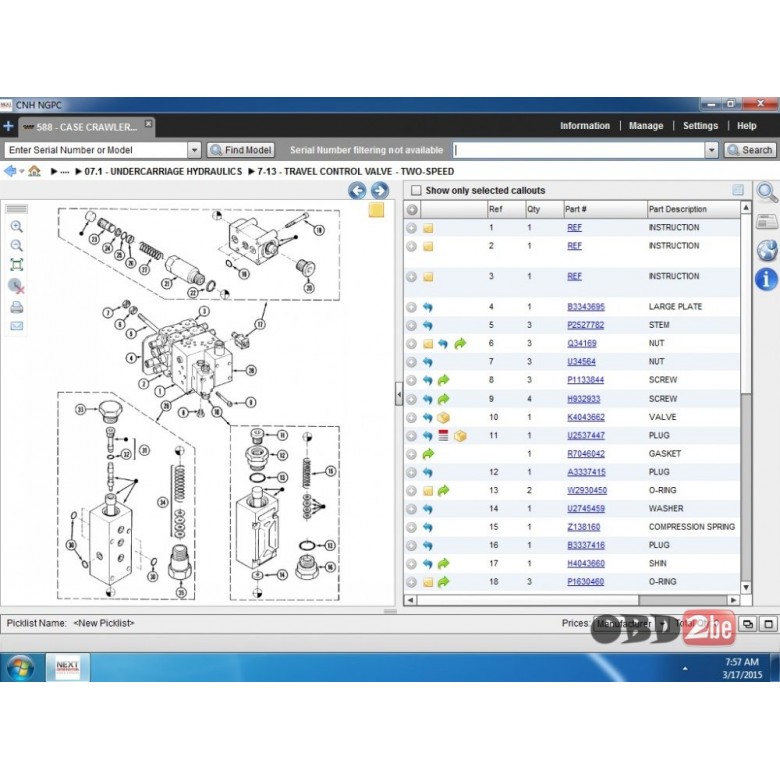This screenshot has height=780, width=780.
Task: Go to next illustration arrow
Action: 380,191
